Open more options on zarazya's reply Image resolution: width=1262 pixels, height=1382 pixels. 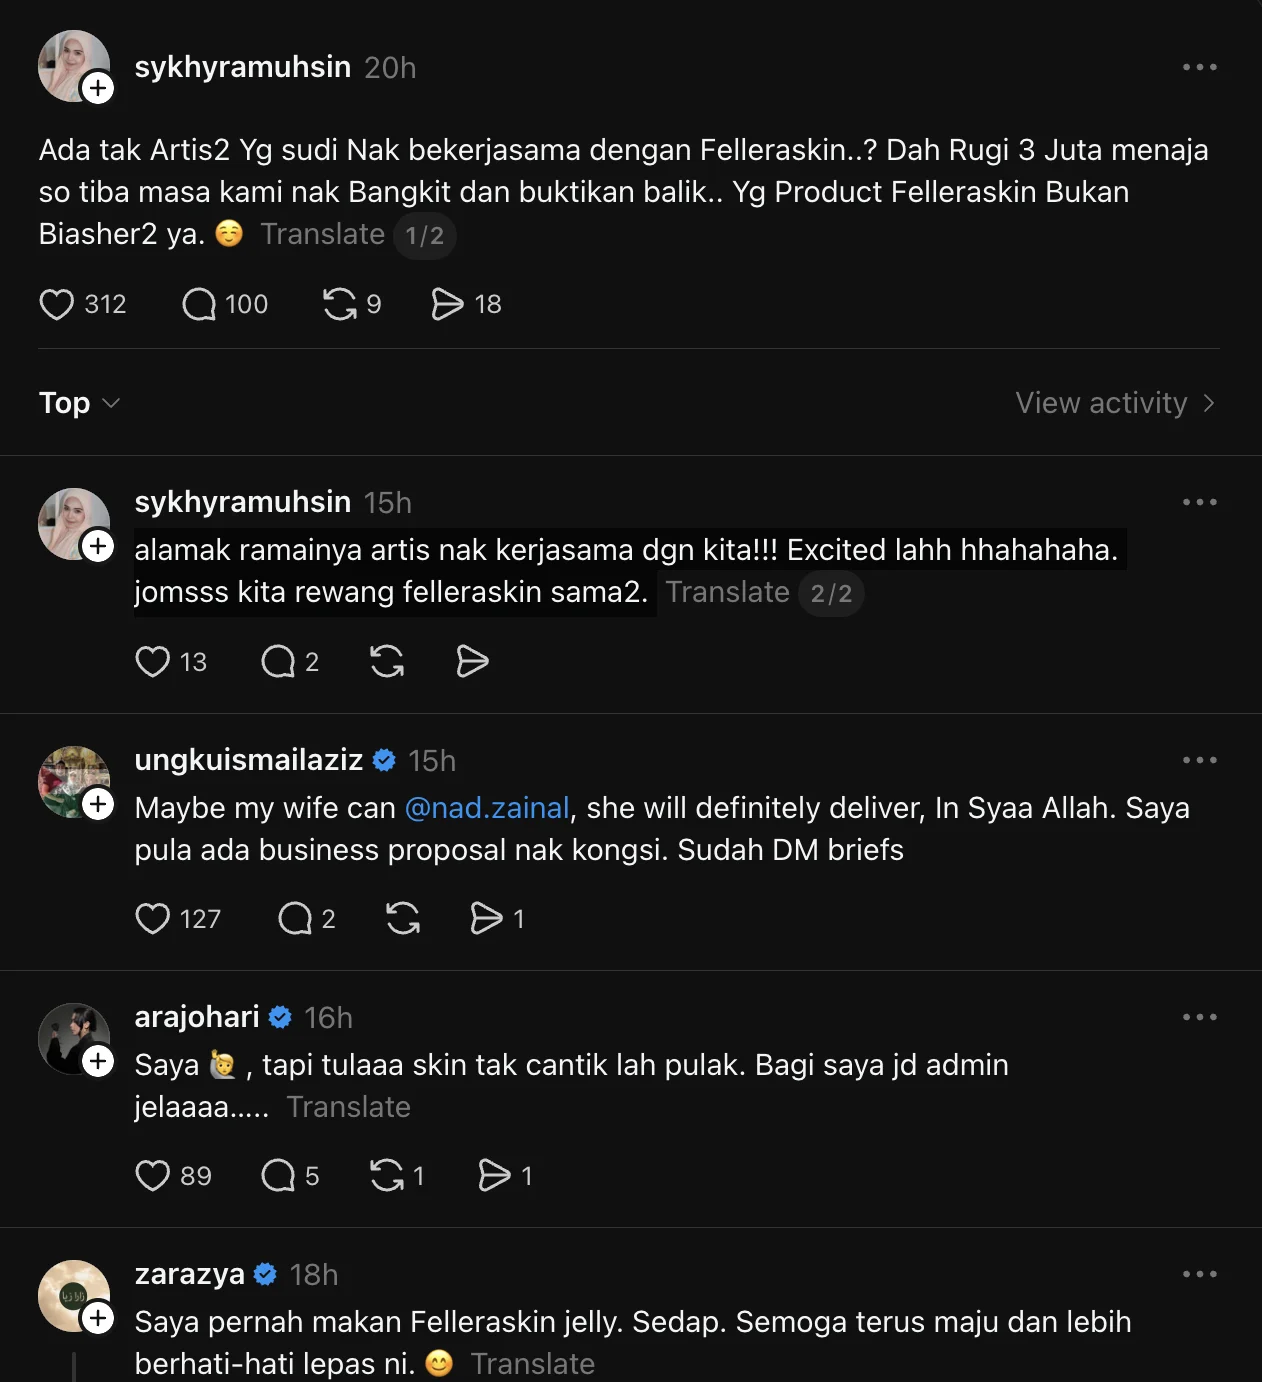[1199, 1274]
